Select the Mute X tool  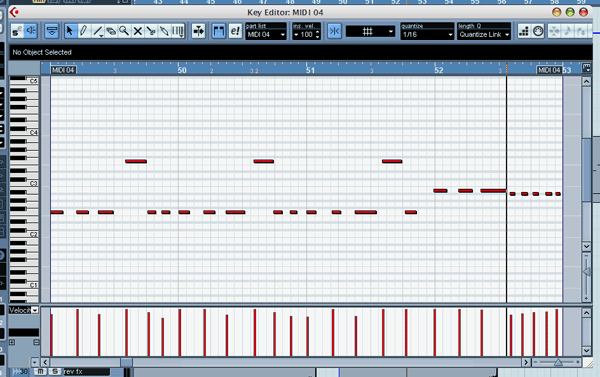click(138, 31)
